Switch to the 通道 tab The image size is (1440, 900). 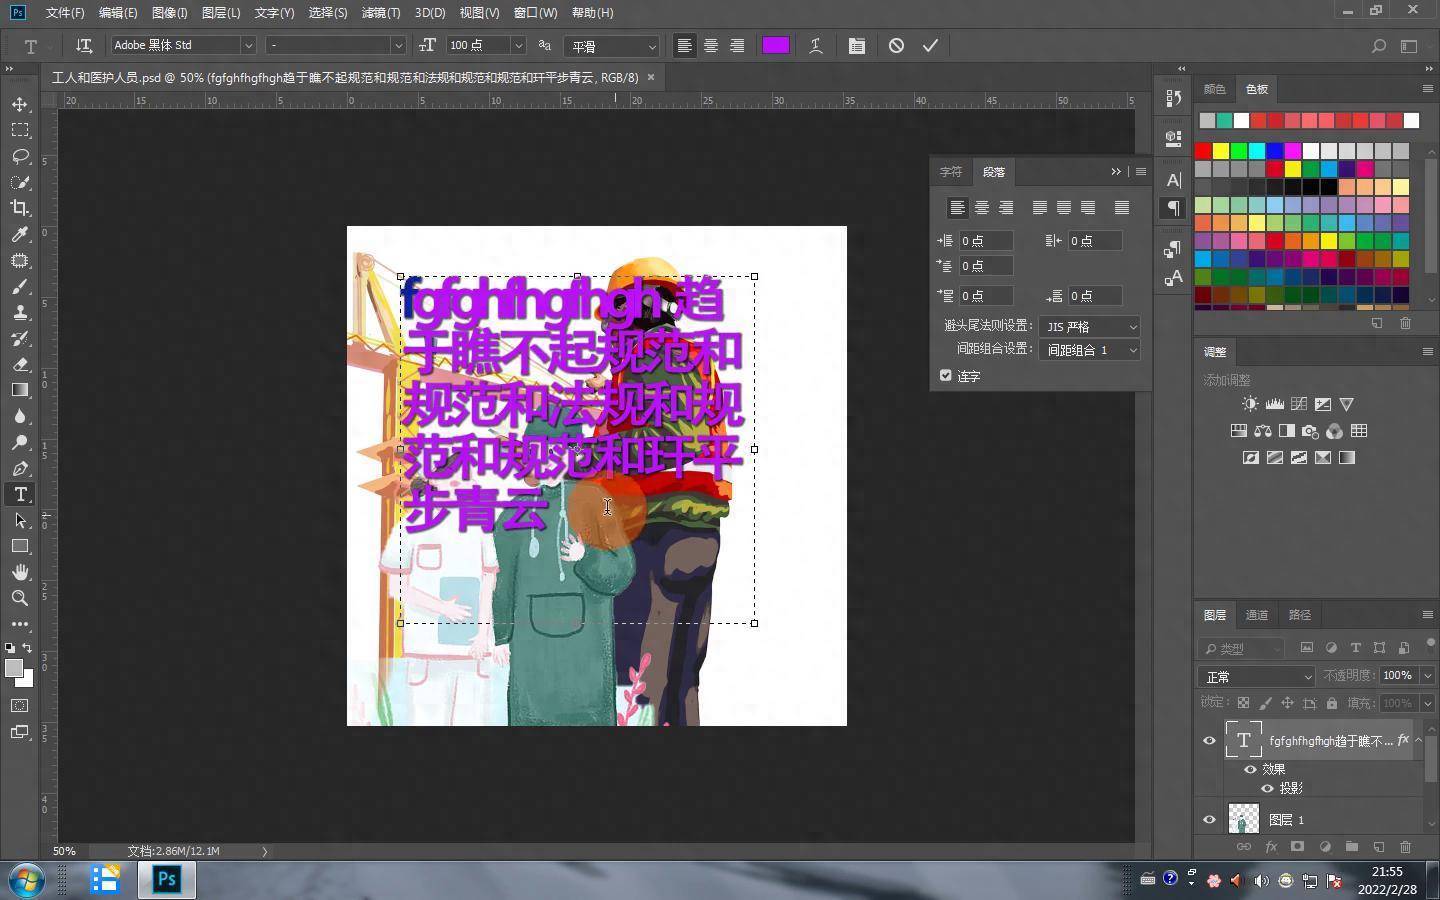(1257, 615)
